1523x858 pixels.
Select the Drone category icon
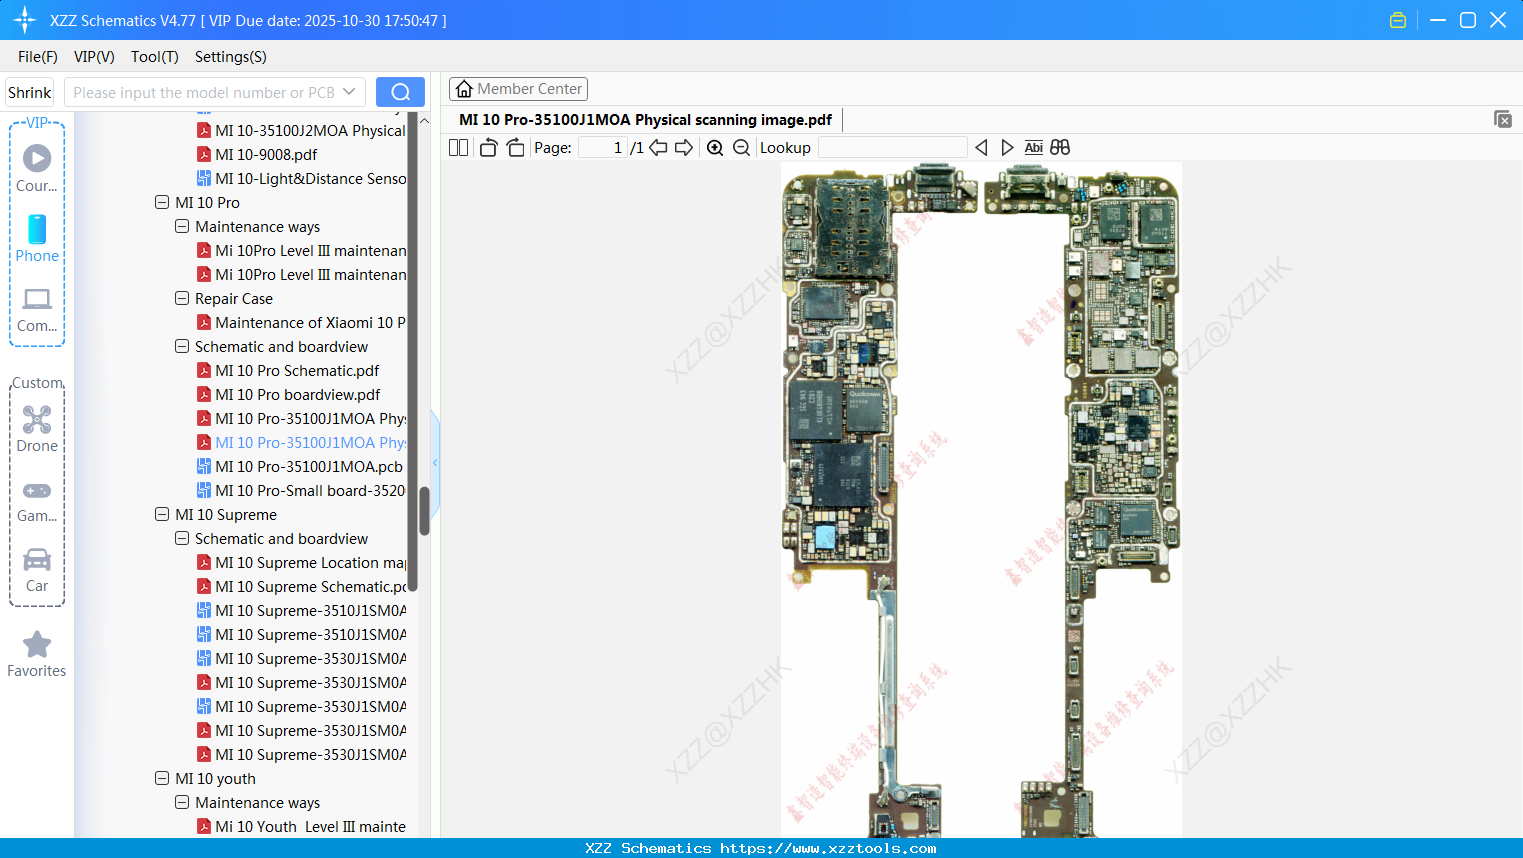click(37, 429)
